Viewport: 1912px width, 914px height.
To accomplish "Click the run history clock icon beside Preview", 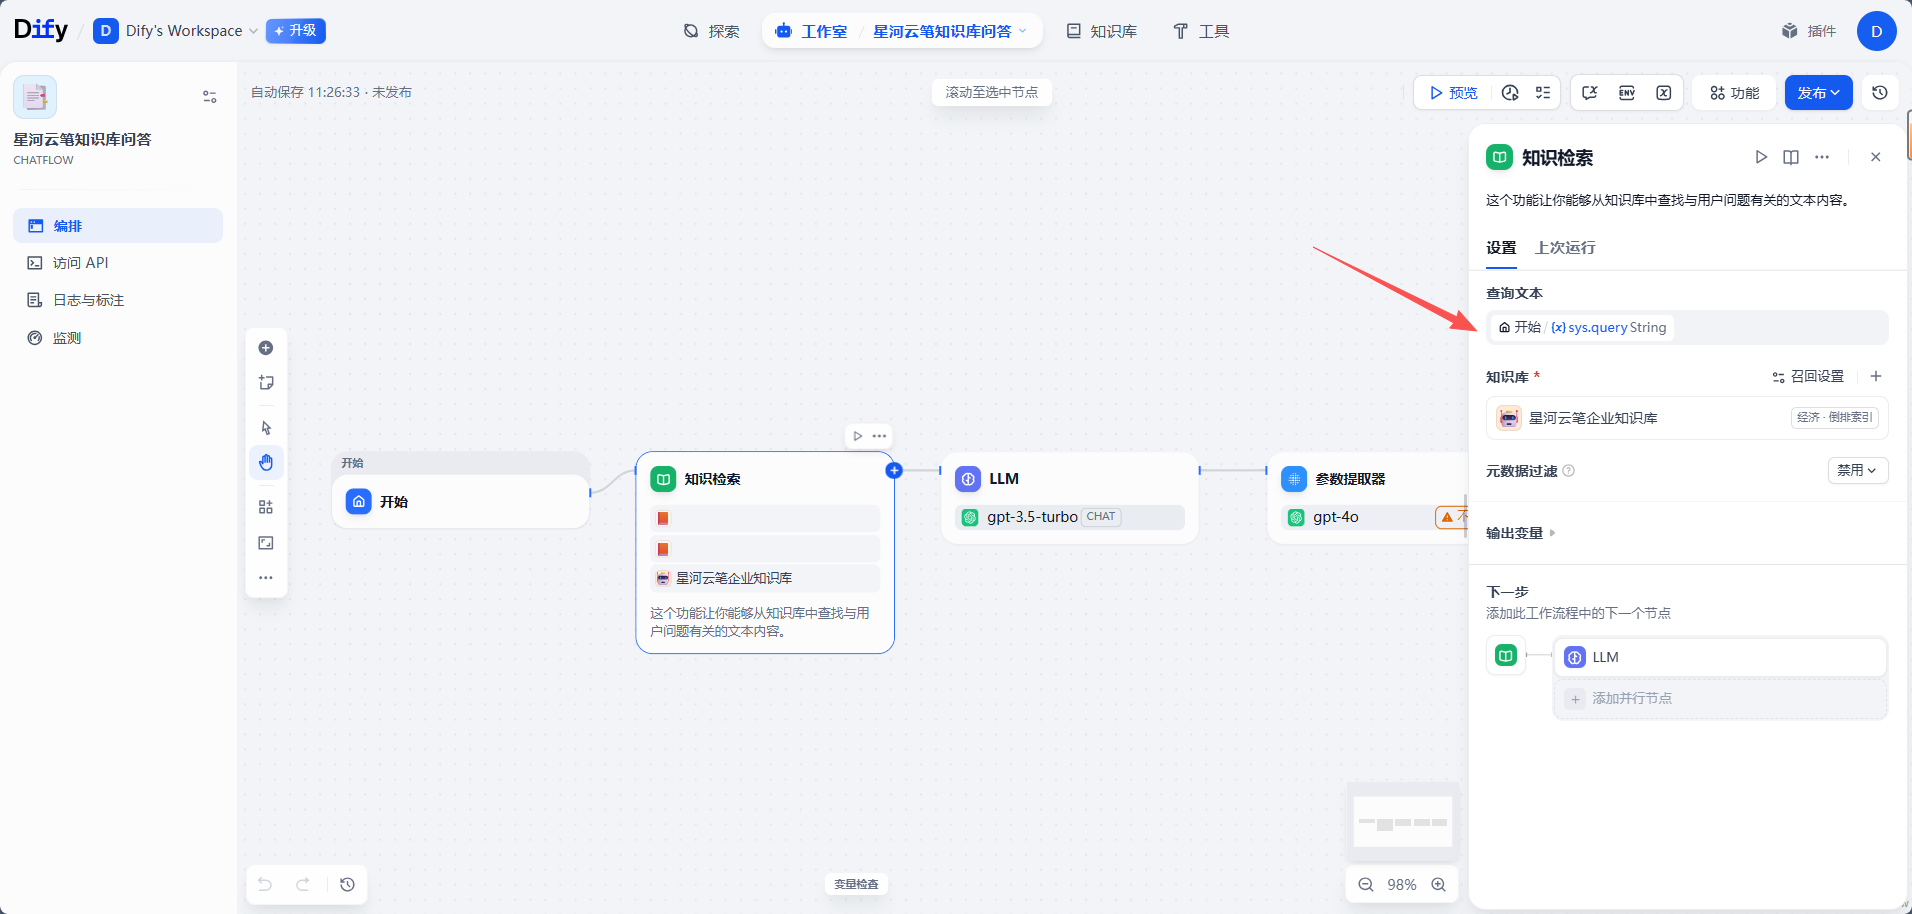I will click(x=1510, y=93).
